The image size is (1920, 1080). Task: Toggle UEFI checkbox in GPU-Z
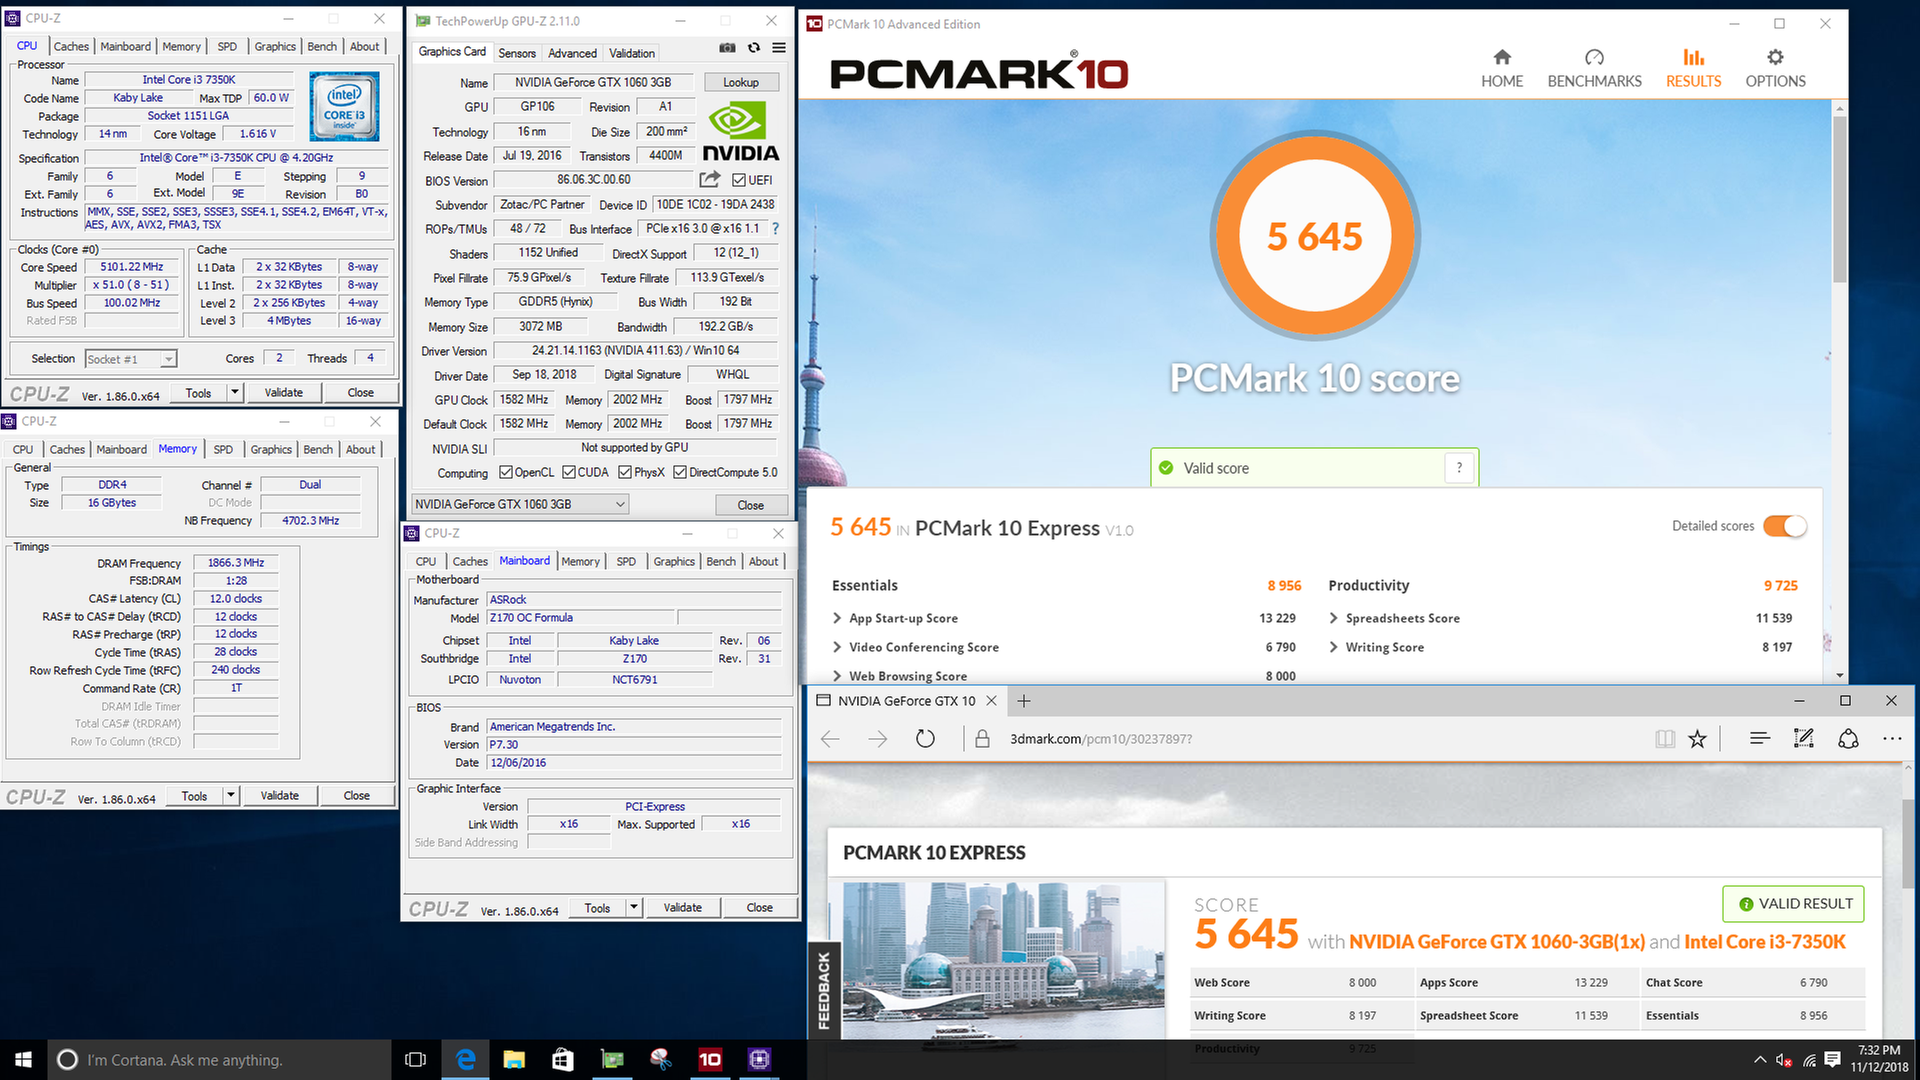738,180
